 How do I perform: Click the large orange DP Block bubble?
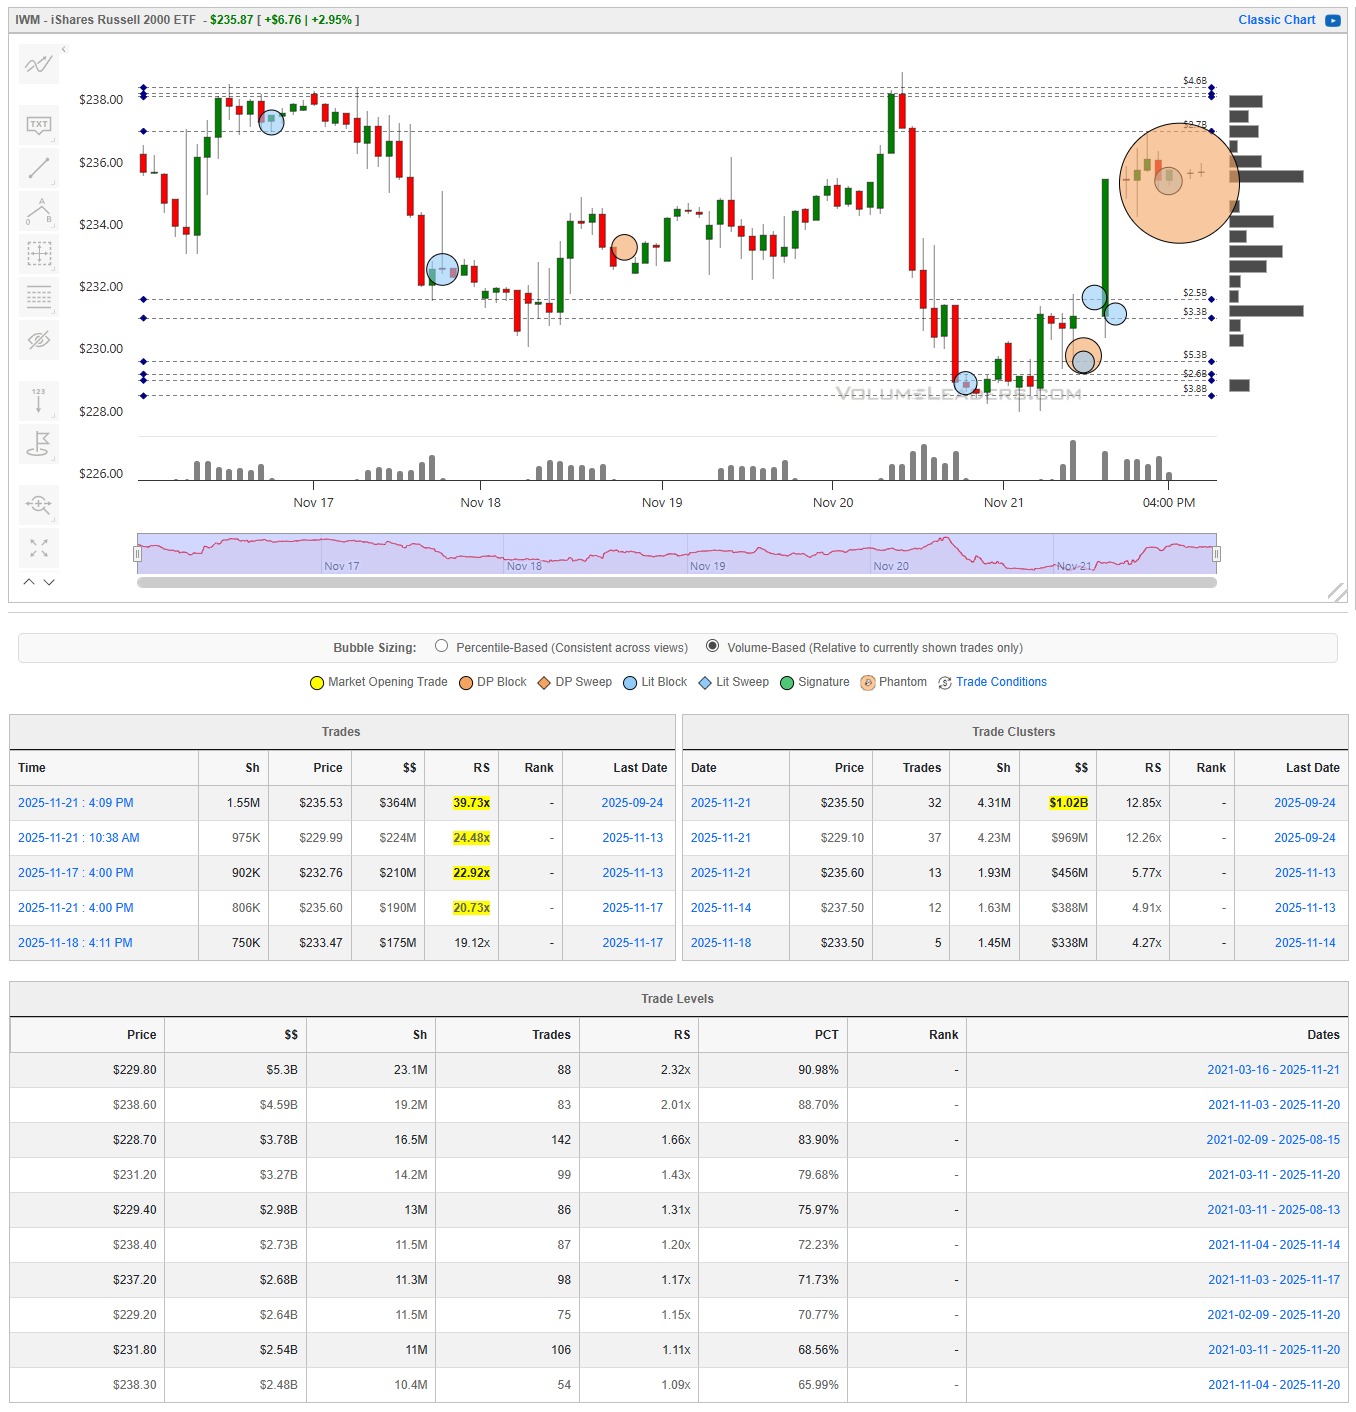point(1179,183)
